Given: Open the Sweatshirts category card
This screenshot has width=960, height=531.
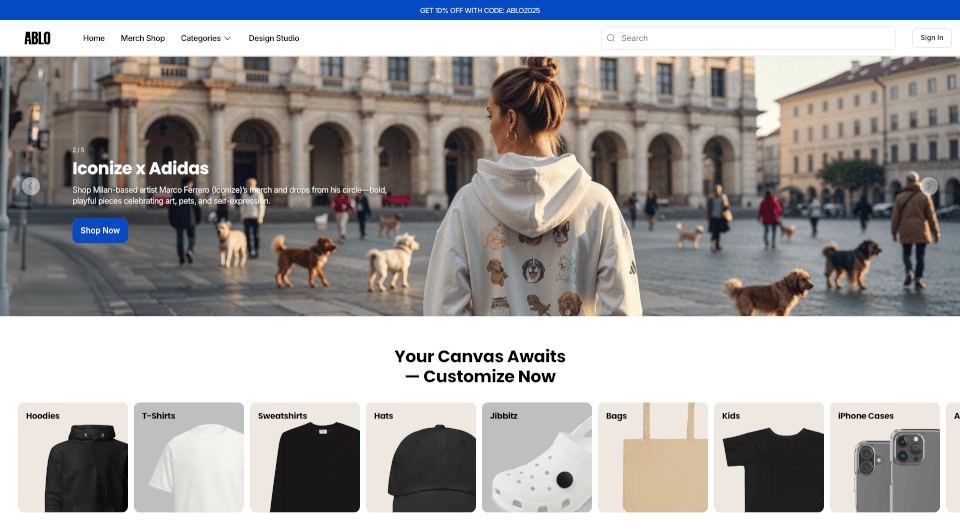Looking at the screenshot, I should pyautogui.click(x=305, y=457).
